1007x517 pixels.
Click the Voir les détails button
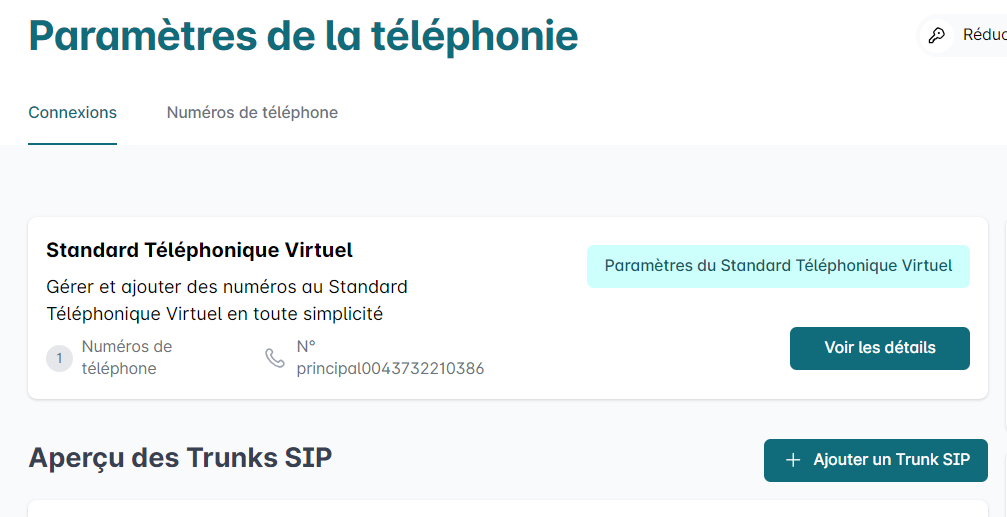880,348
